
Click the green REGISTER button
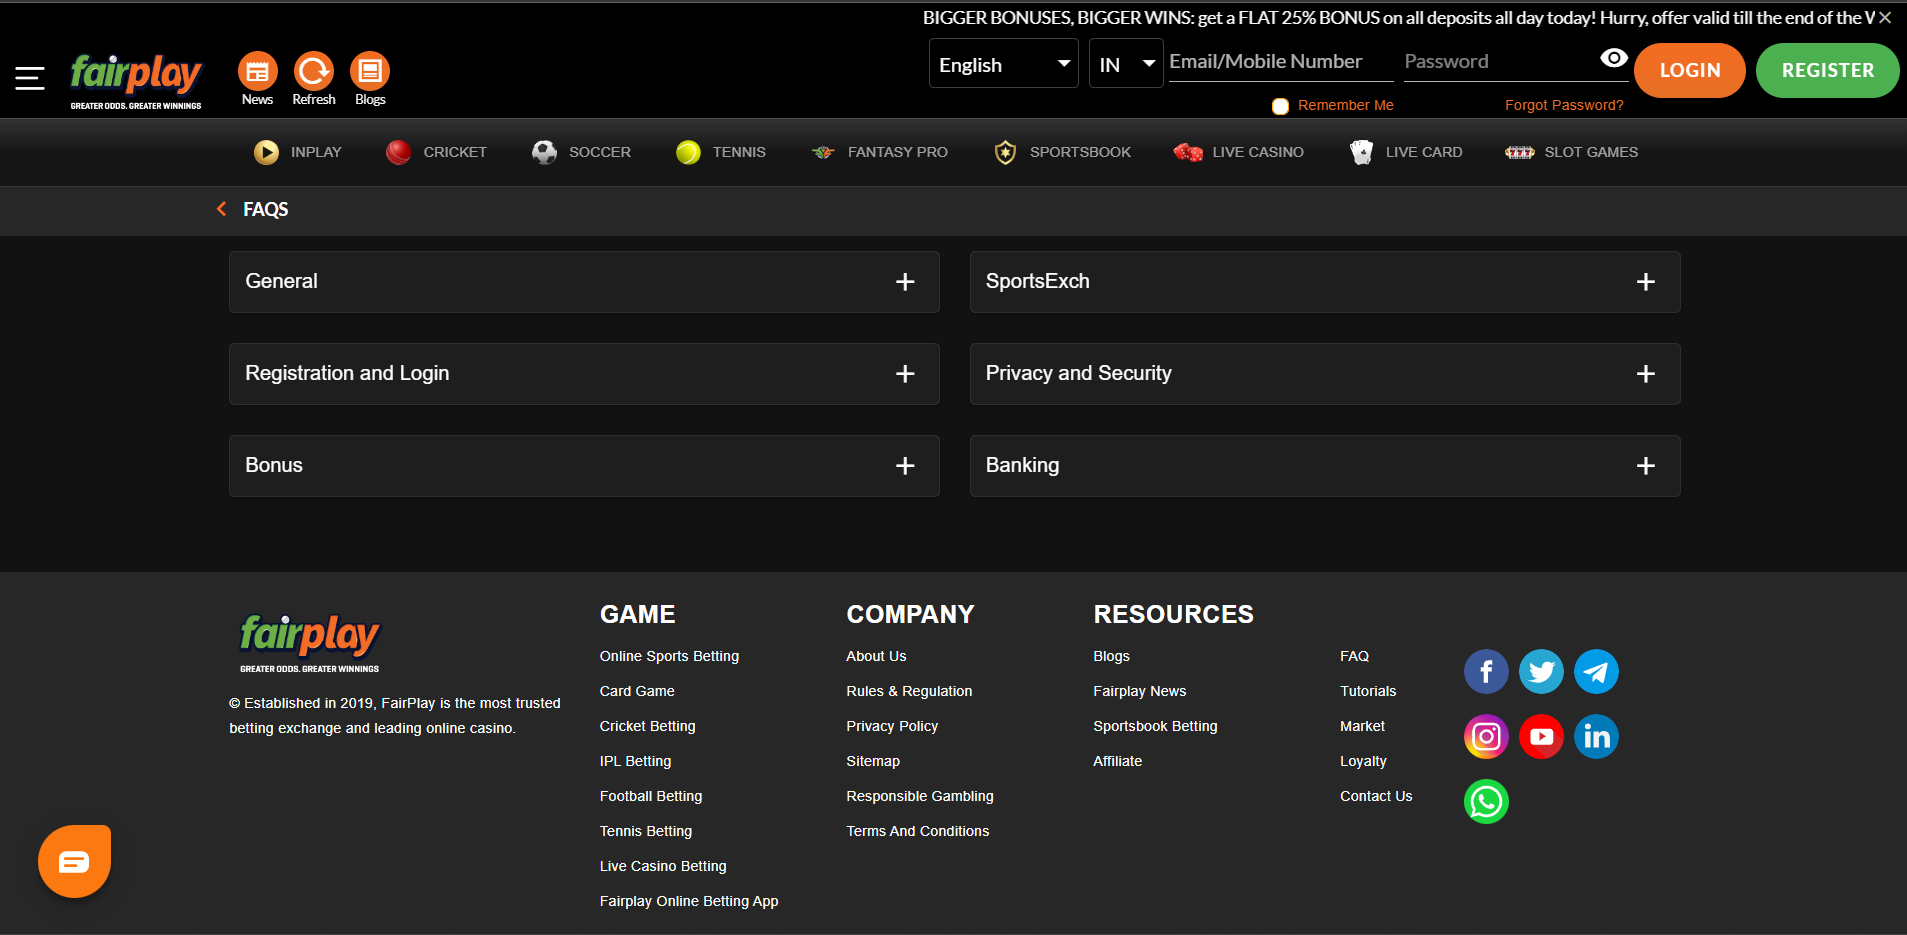tap(1828, 70)
